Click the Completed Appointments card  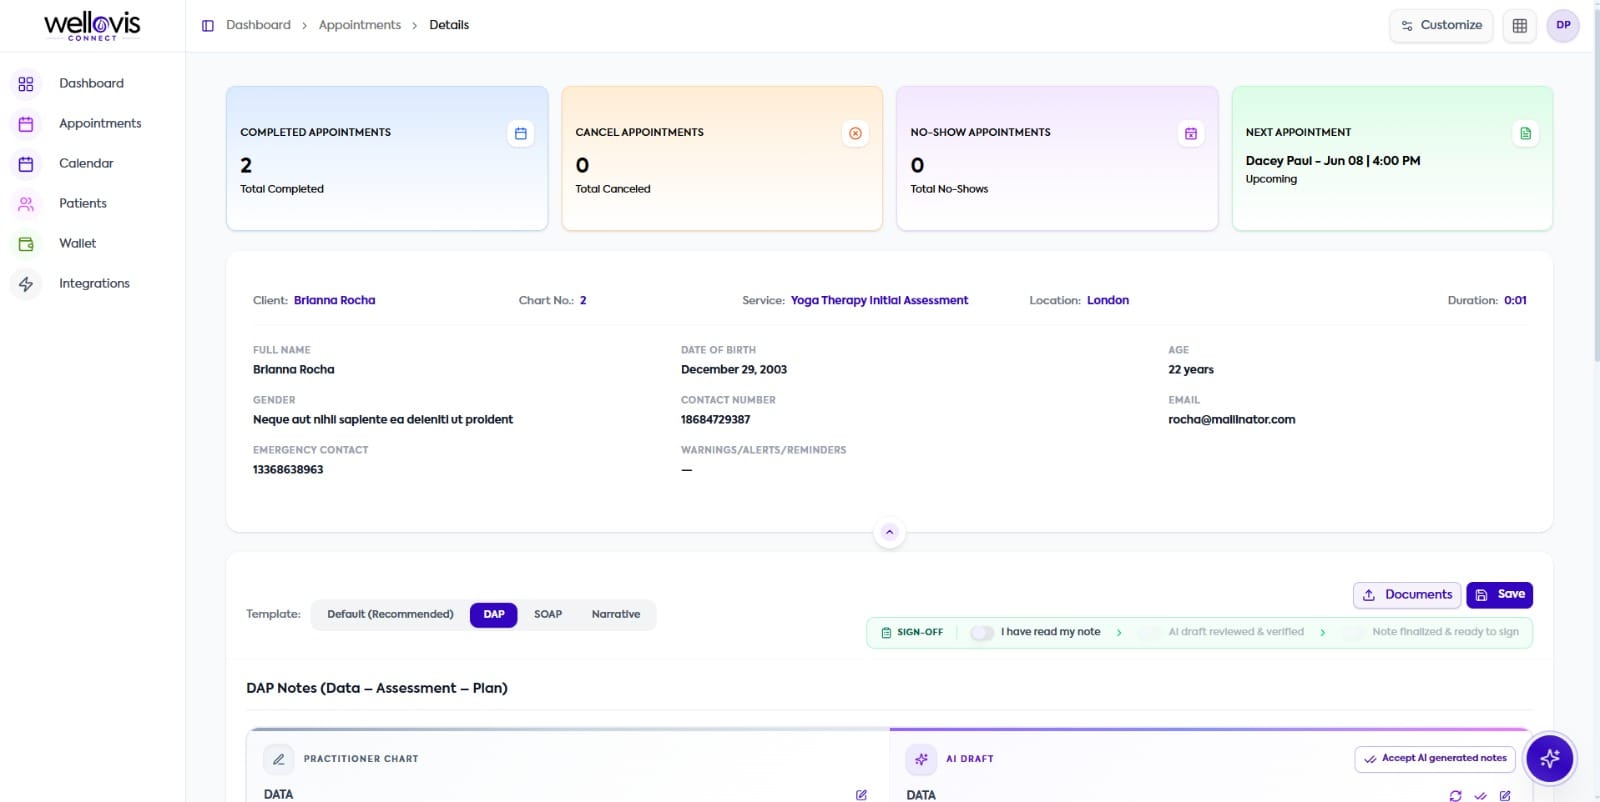[x=387, y=158]
